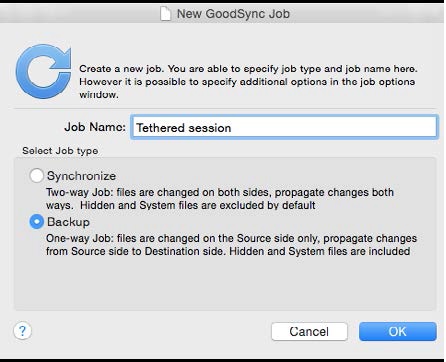Click the One-way Job description text
This screenshot has width=446, height=362.
[x=231, y=245]
